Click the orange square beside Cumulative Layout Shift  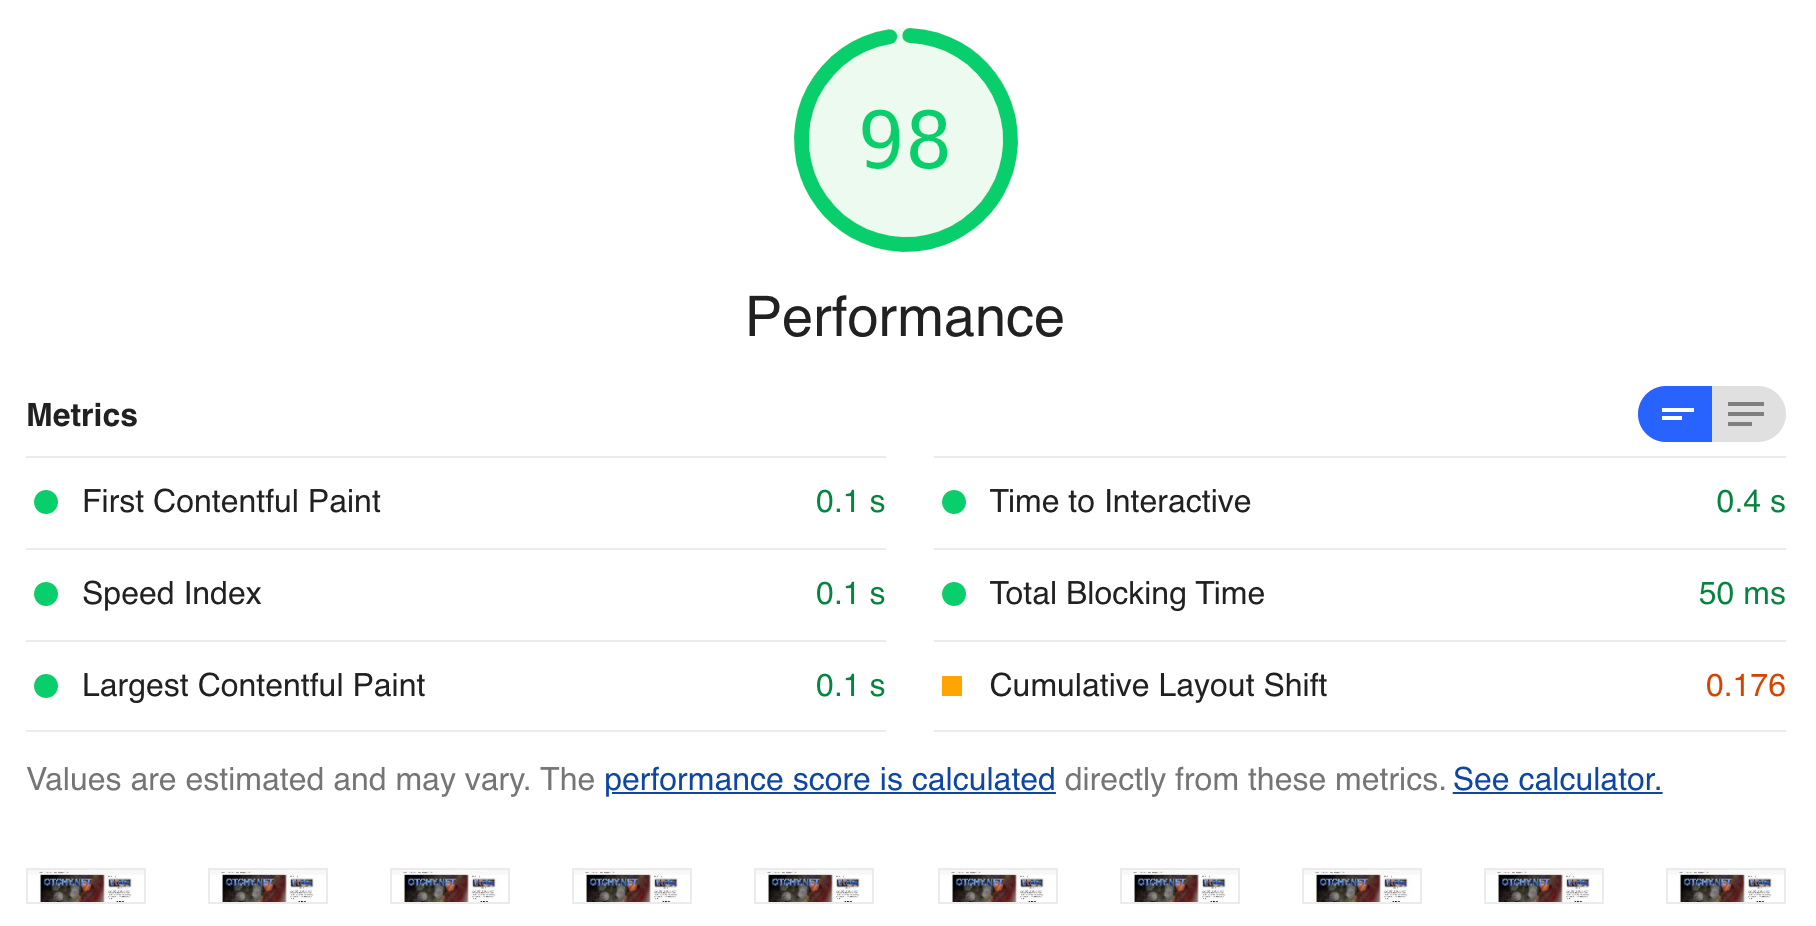(x=952, y=686)
